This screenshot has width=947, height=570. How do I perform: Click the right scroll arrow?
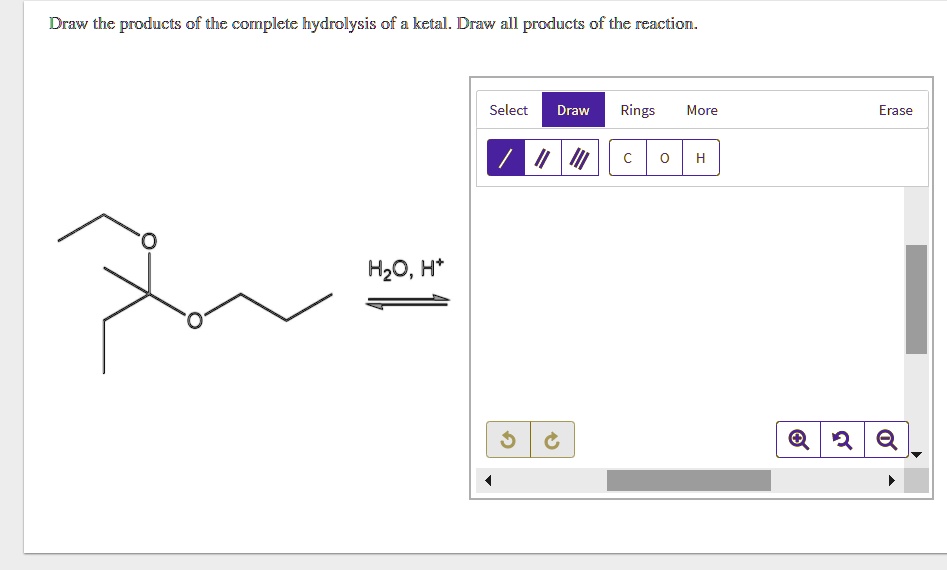click(x=891, y=481)
